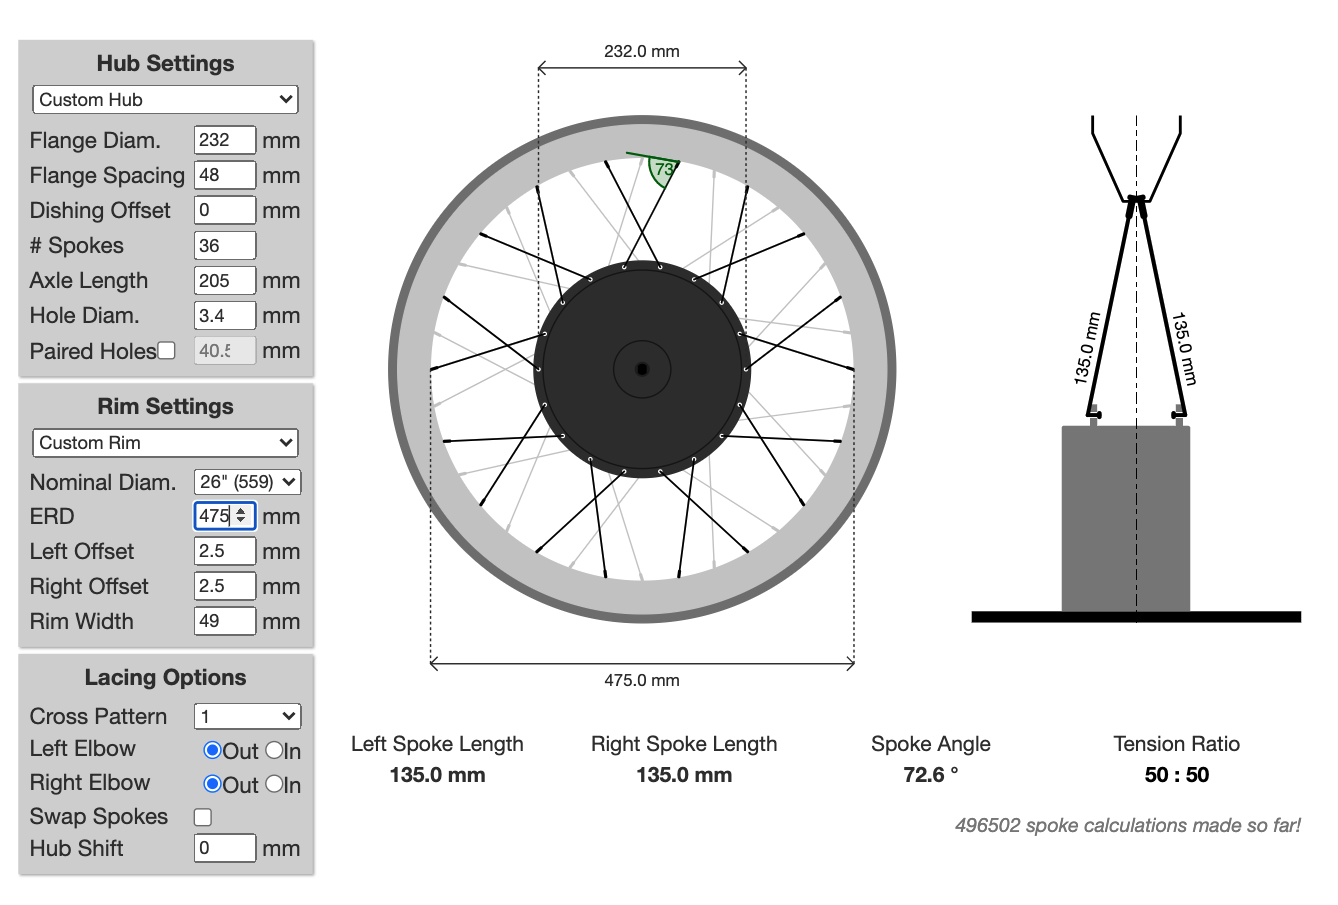Click the Spoke Angle value 72.6 °
This screenshot has width=1338, height=905.
(931, 775)
